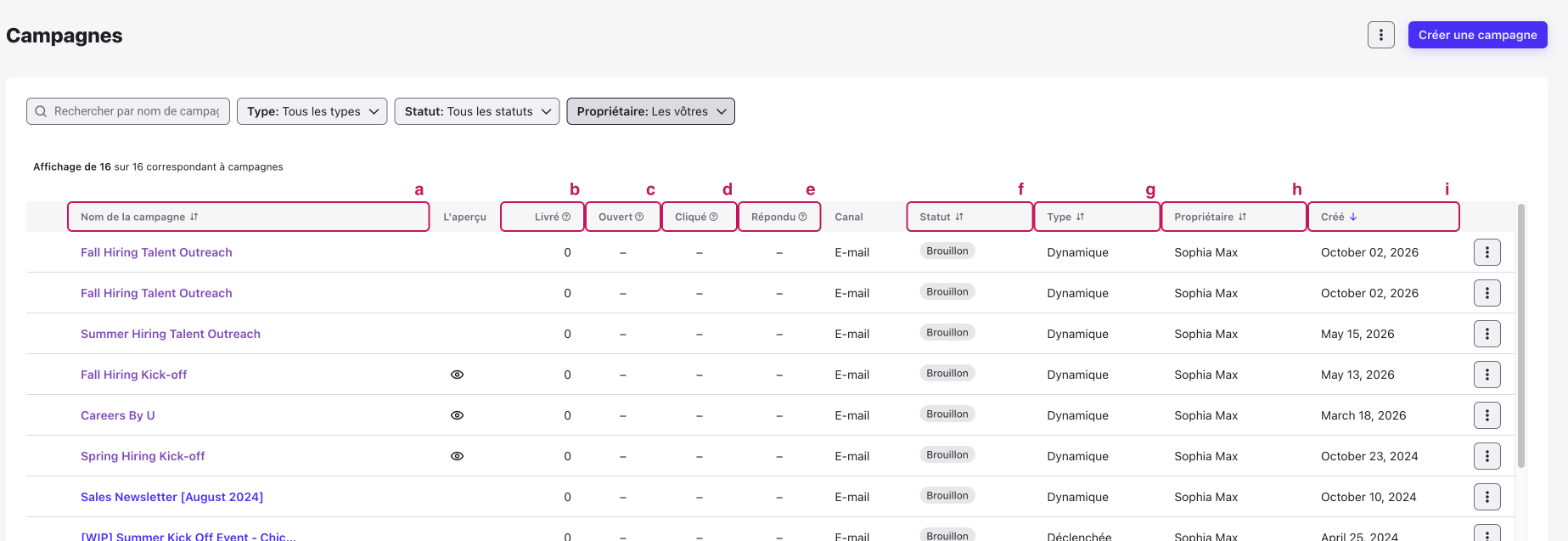Sort the table by Statut column

pyautogui.click(x=959, y=216)
